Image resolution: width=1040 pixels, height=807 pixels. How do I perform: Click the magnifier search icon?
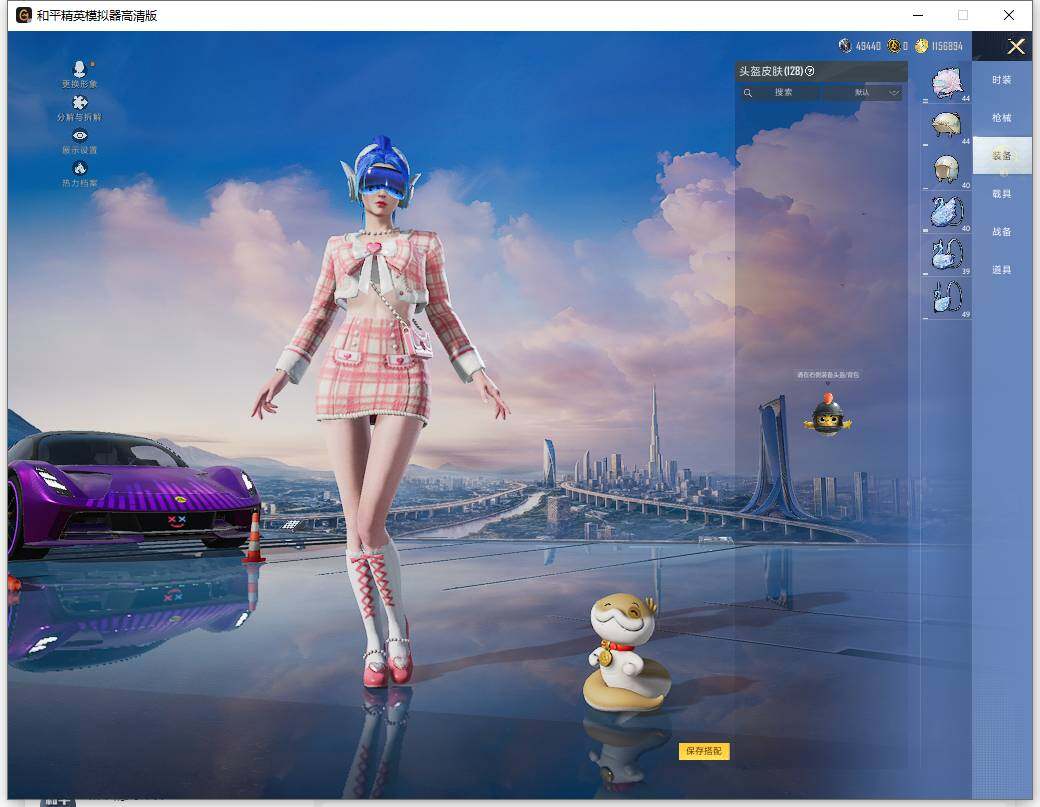748,93
